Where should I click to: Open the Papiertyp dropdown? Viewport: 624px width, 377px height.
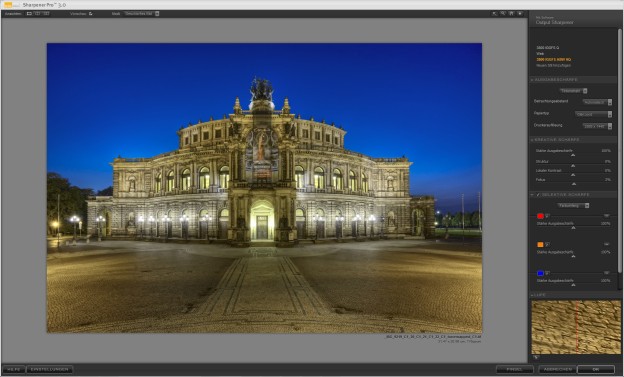[593, 114]
